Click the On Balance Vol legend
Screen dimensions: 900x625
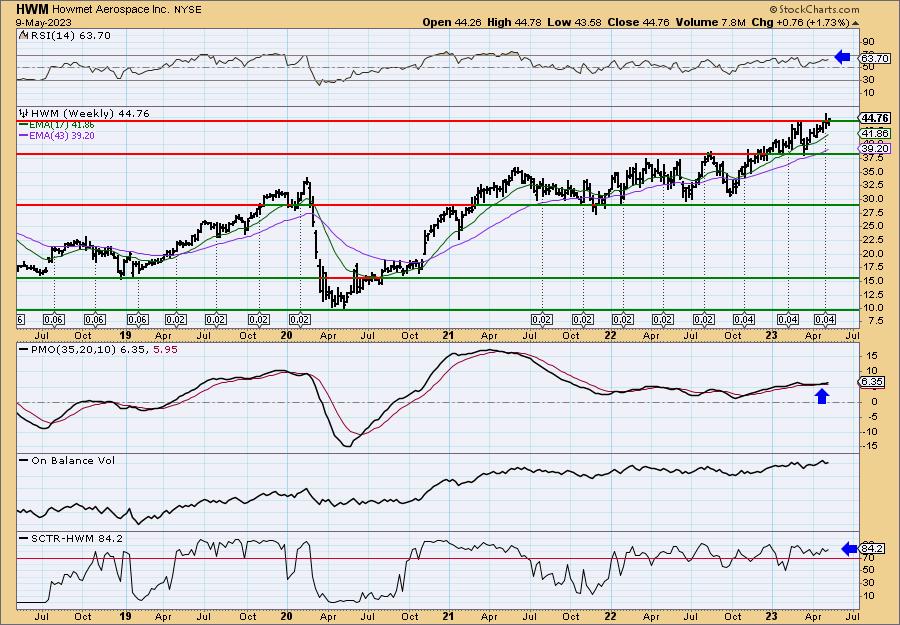coord(67,460)
